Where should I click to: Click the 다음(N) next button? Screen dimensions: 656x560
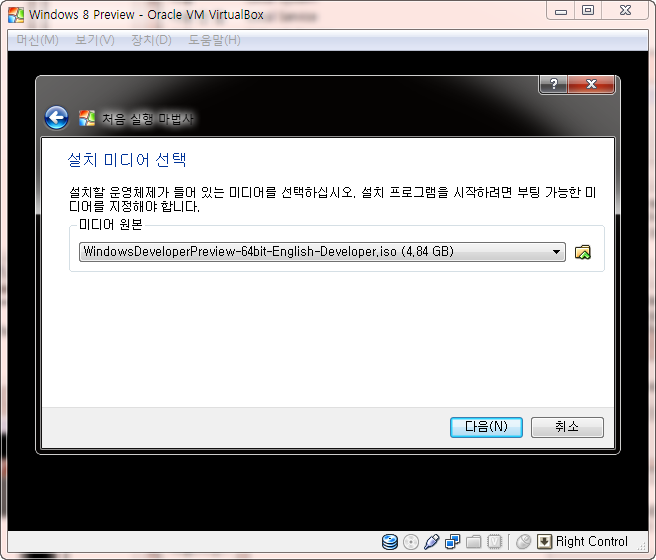[x=486, y=427]
